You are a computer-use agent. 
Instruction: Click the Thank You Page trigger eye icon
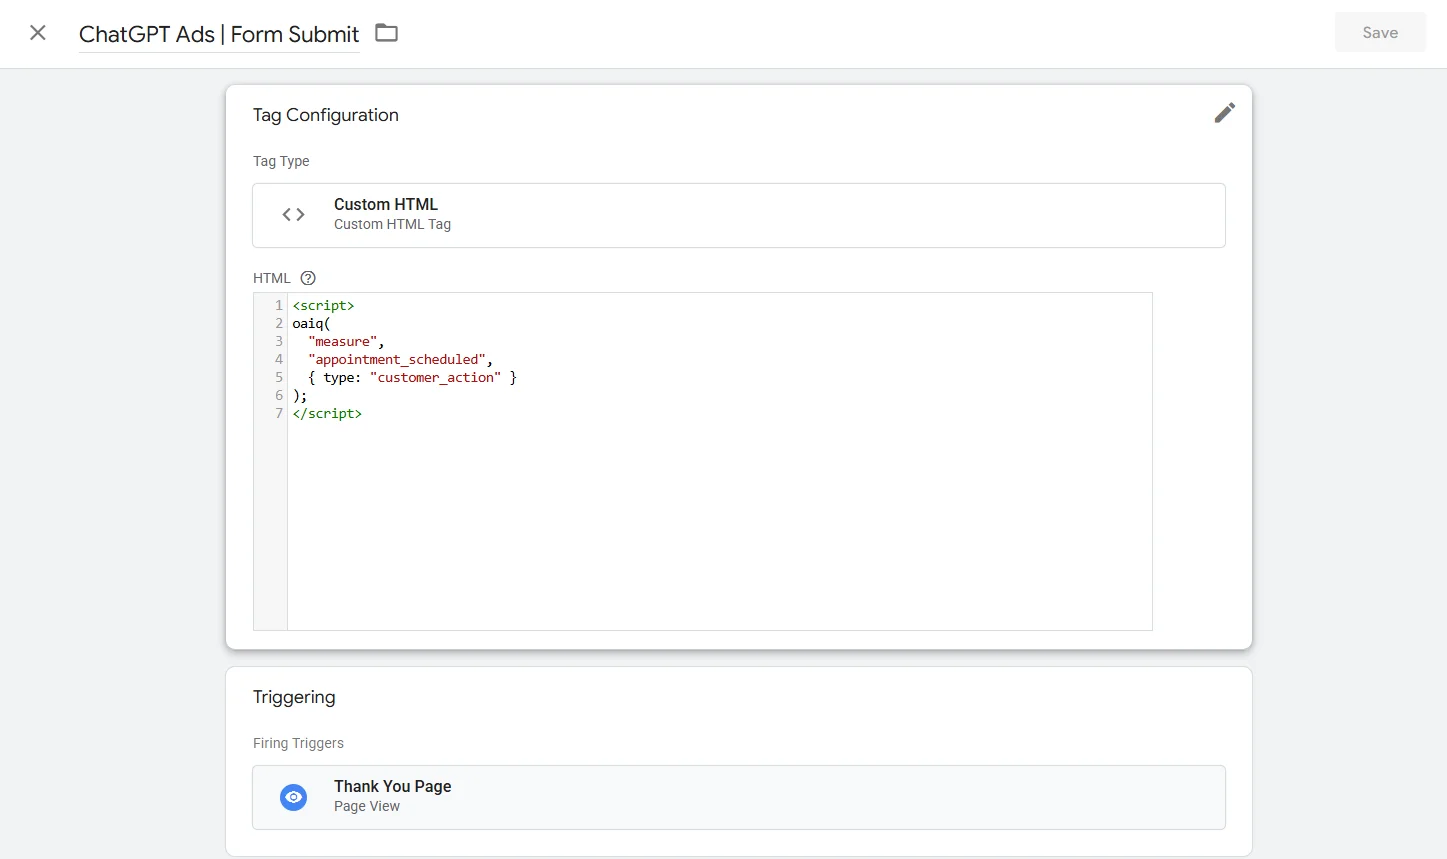pos(293,797)
